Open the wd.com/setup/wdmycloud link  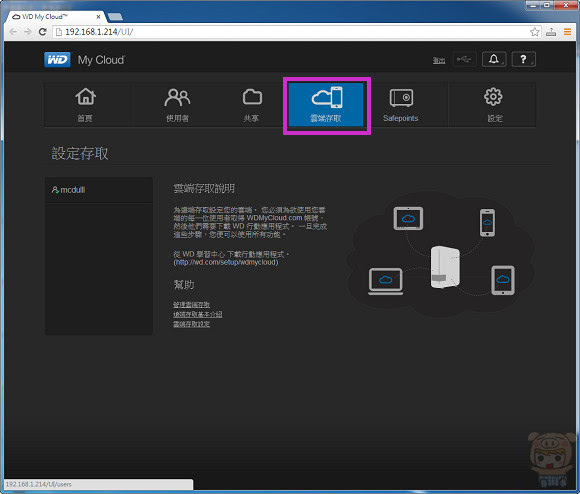tap(226, 262)
